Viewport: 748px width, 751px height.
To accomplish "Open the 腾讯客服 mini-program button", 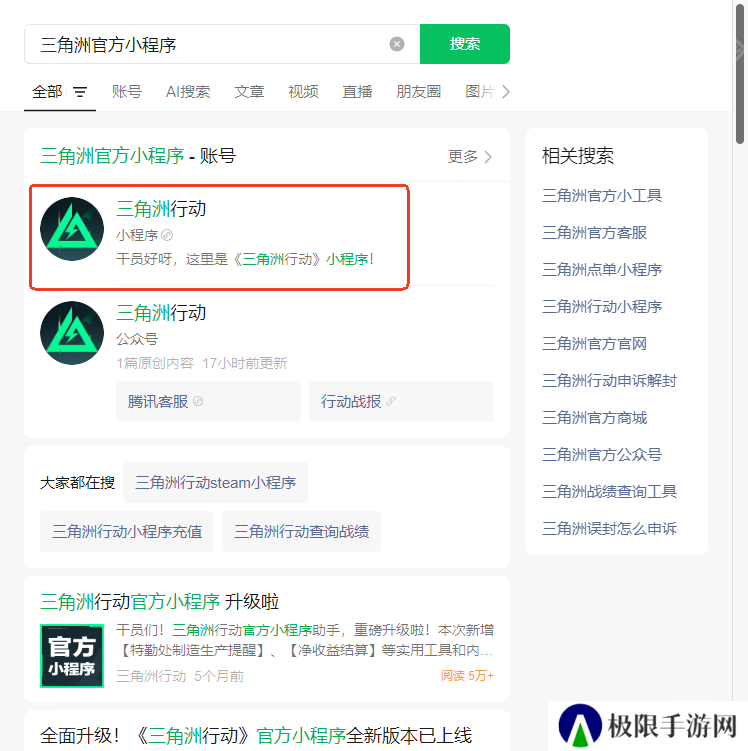I will (208, 401).
